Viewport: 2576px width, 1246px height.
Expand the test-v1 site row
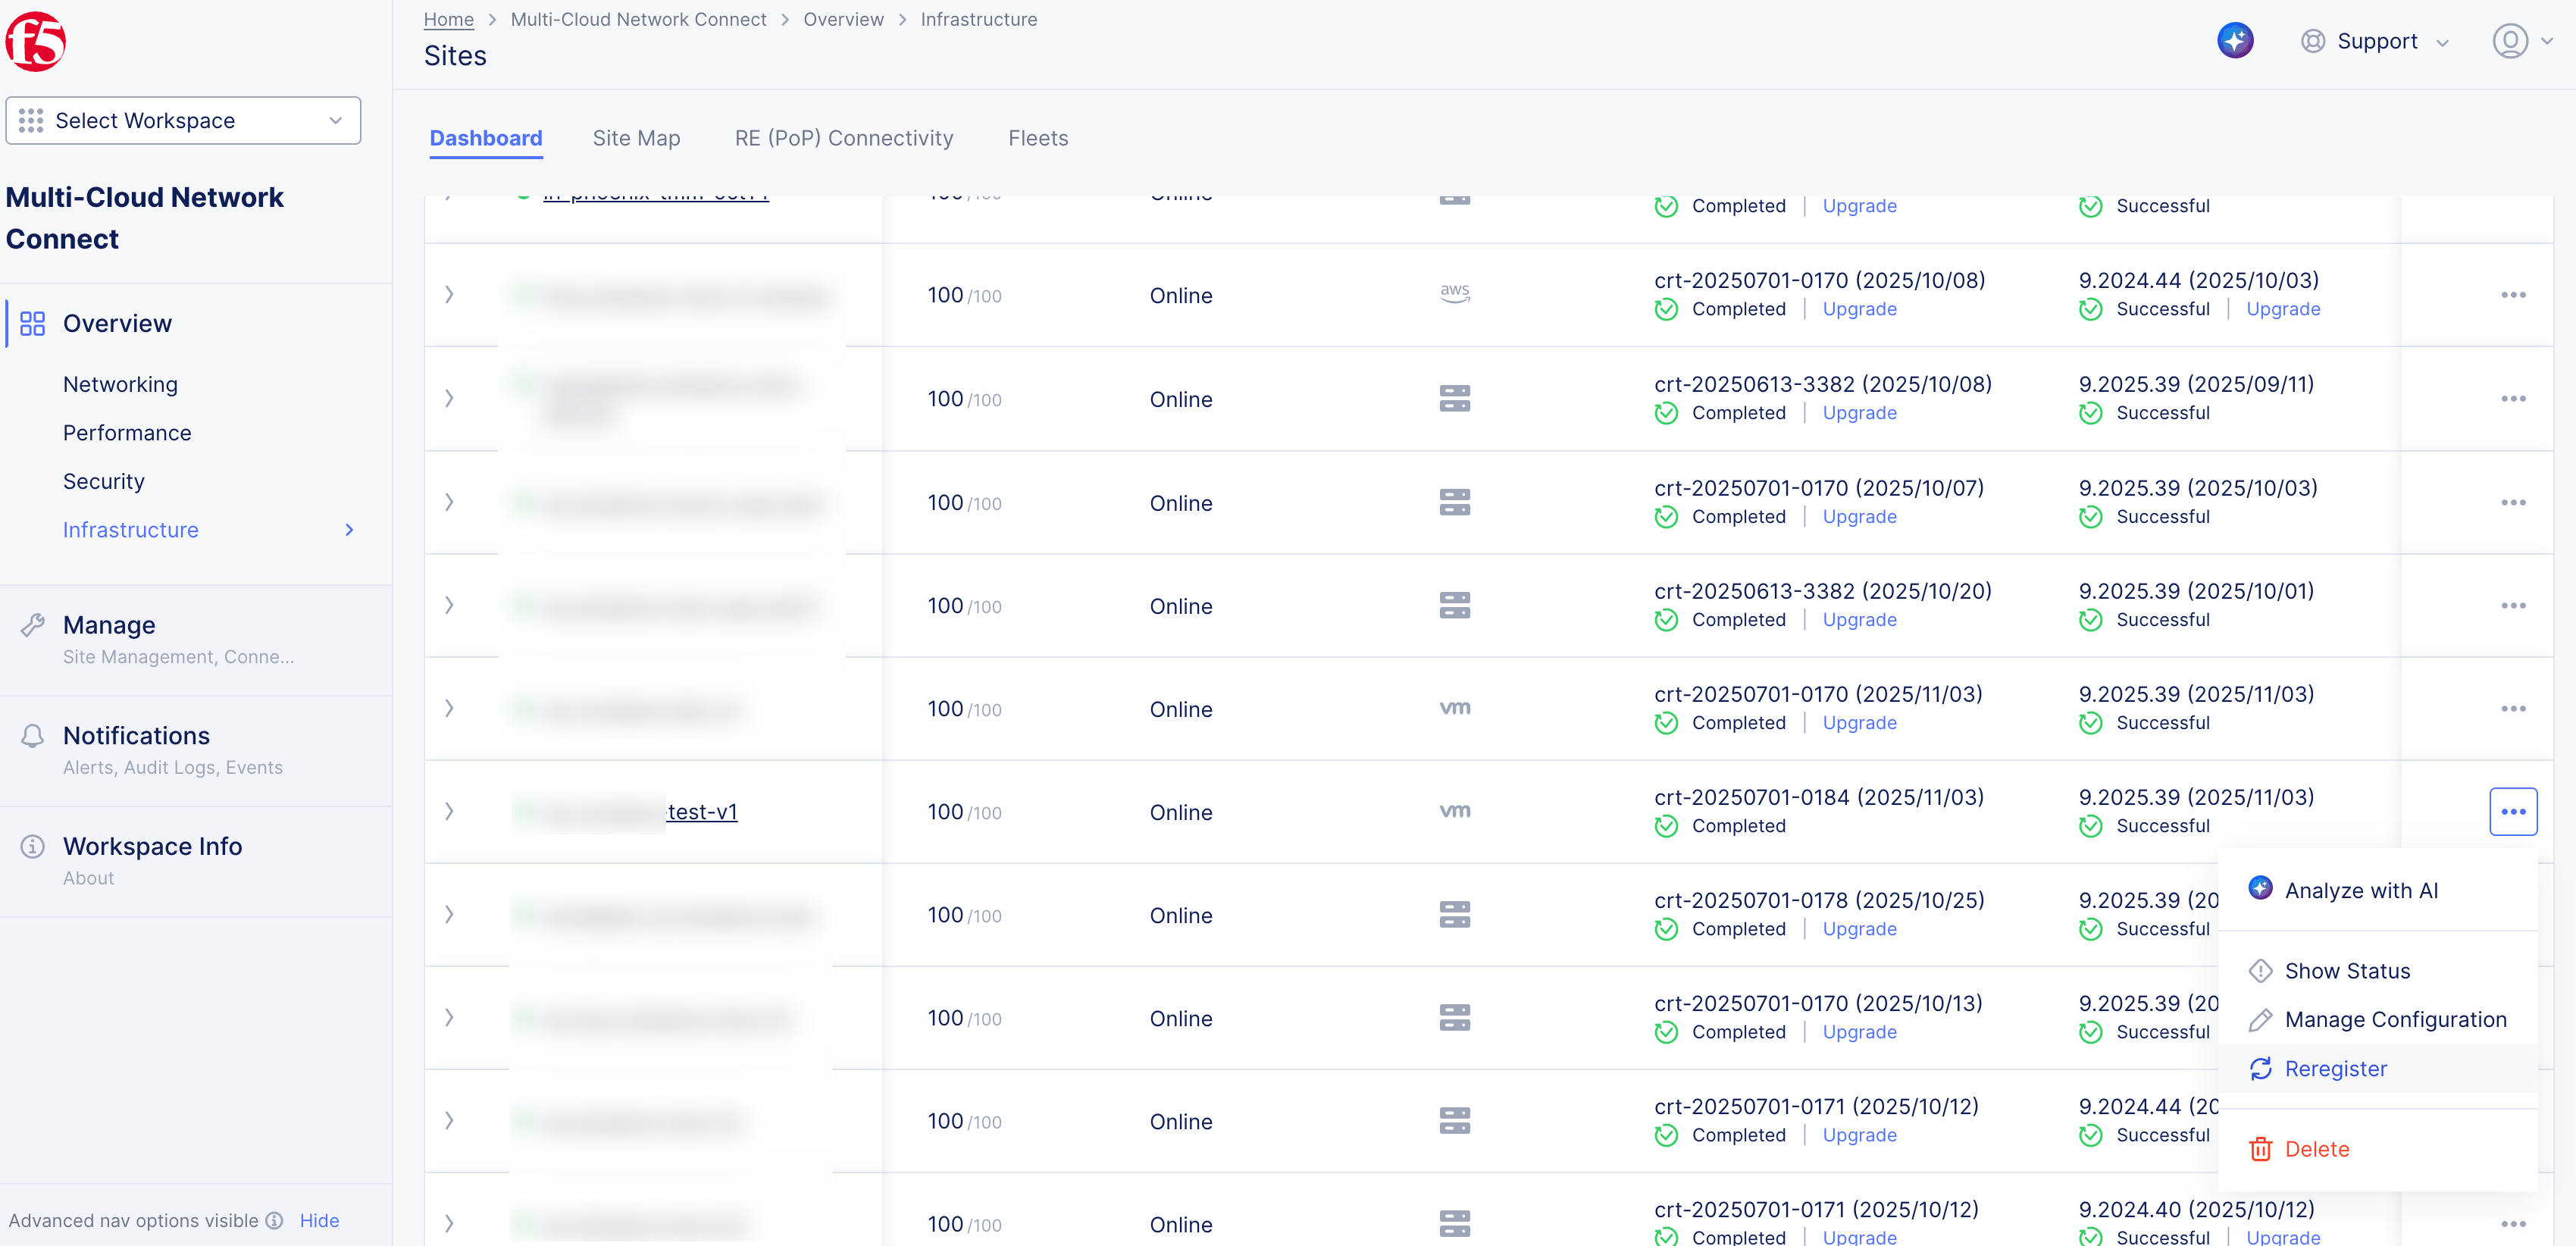coord(449,811)
